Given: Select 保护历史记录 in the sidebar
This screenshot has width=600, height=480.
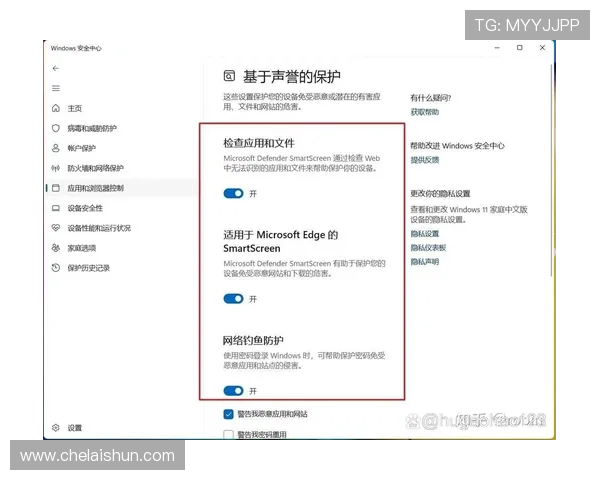Looking at the screenshot, I should tap(89, 268).
